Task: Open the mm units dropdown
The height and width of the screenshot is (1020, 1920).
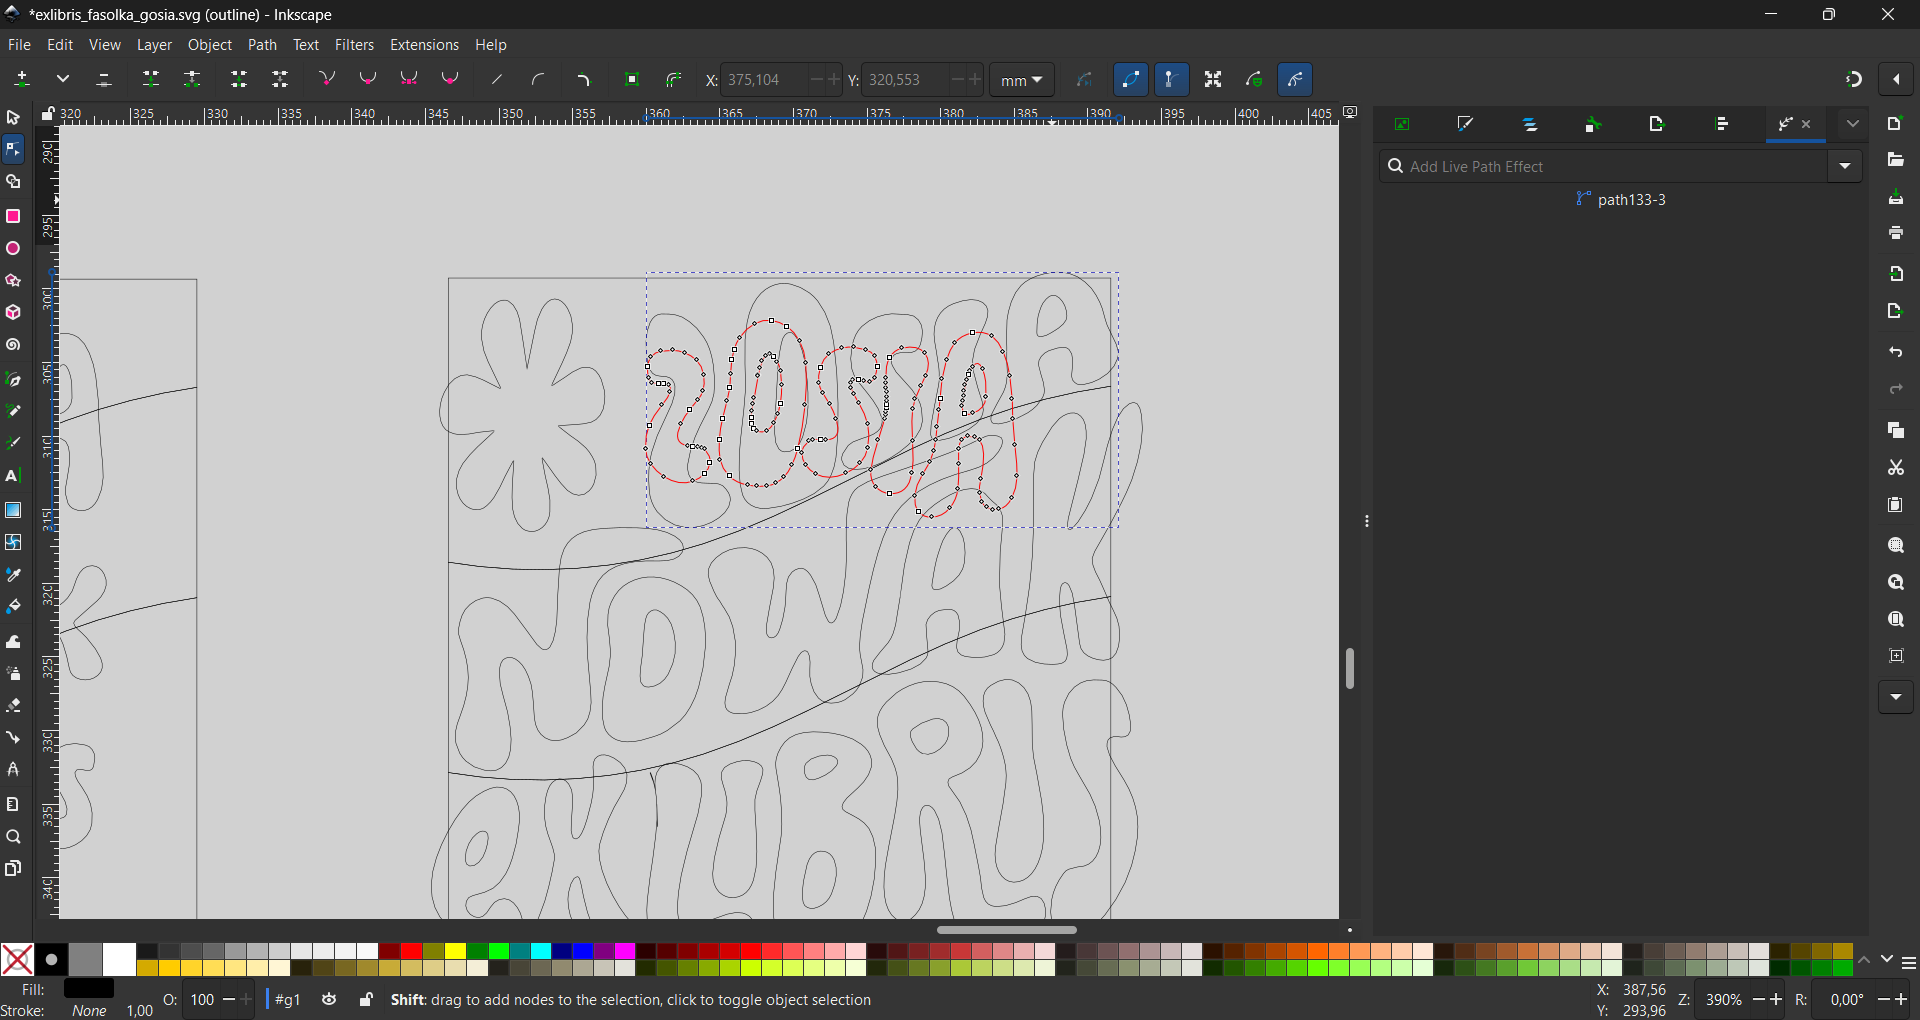Action: click(x=1022, y=80)
